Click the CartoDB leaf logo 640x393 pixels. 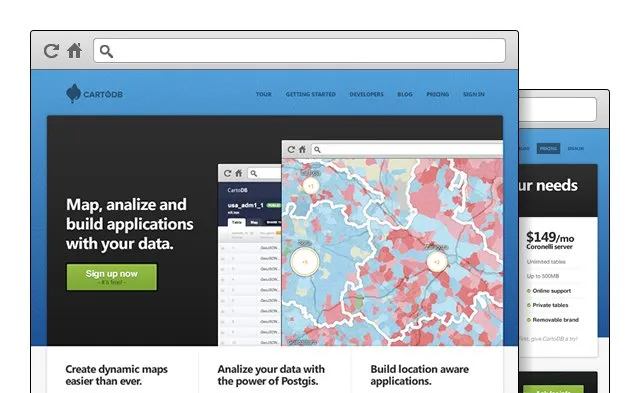73,93
